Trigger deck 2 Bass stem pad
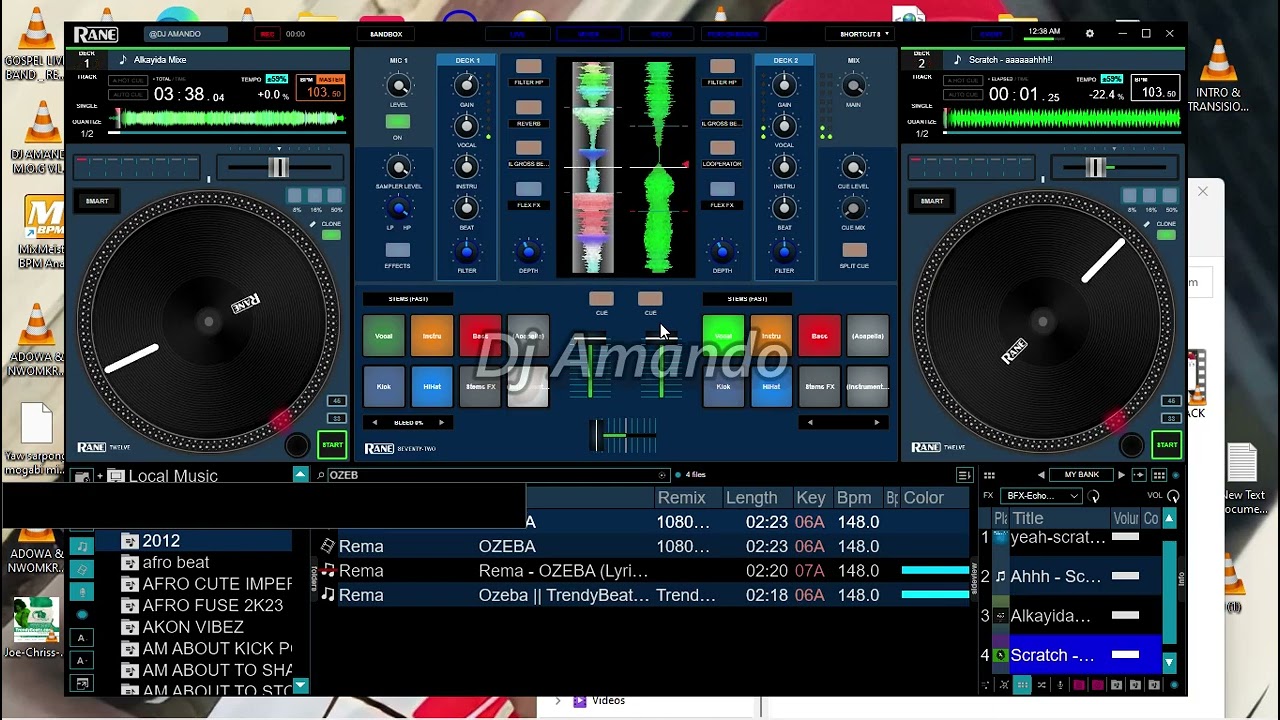 click(x=819, y=336)
